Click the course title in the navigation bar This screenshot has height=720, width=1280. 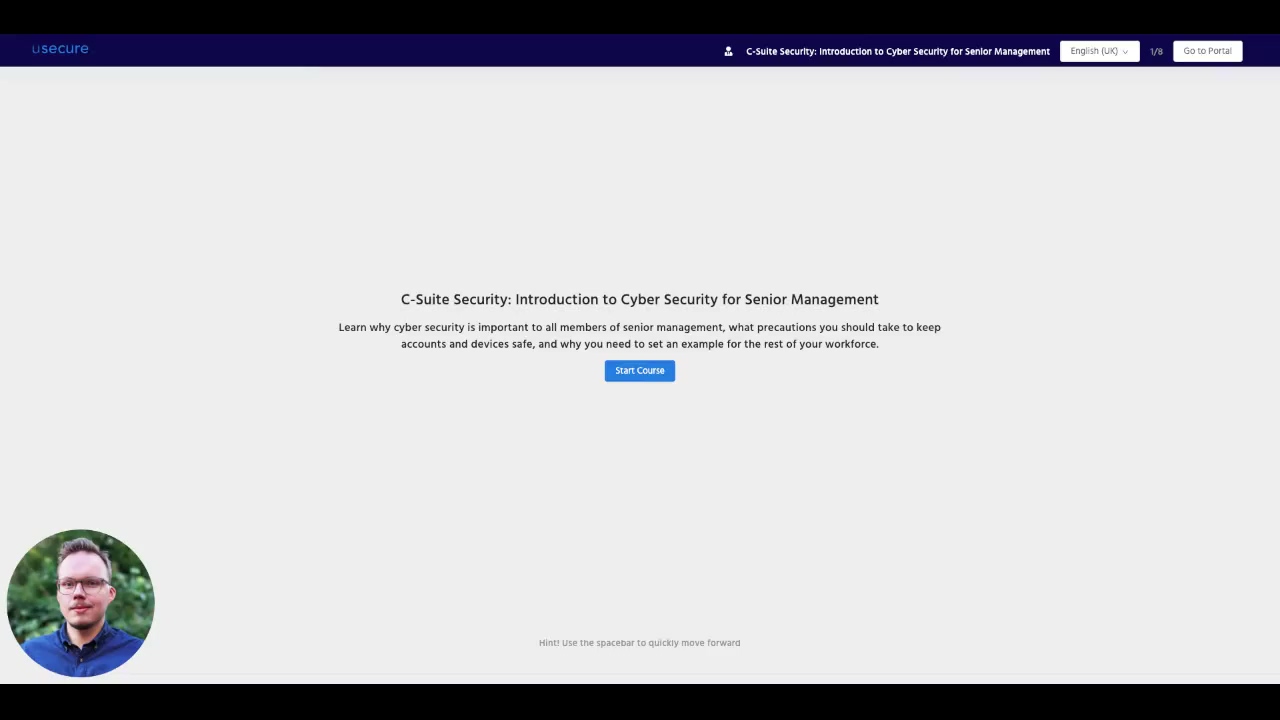pyautogui.click(x=898, y=51)
